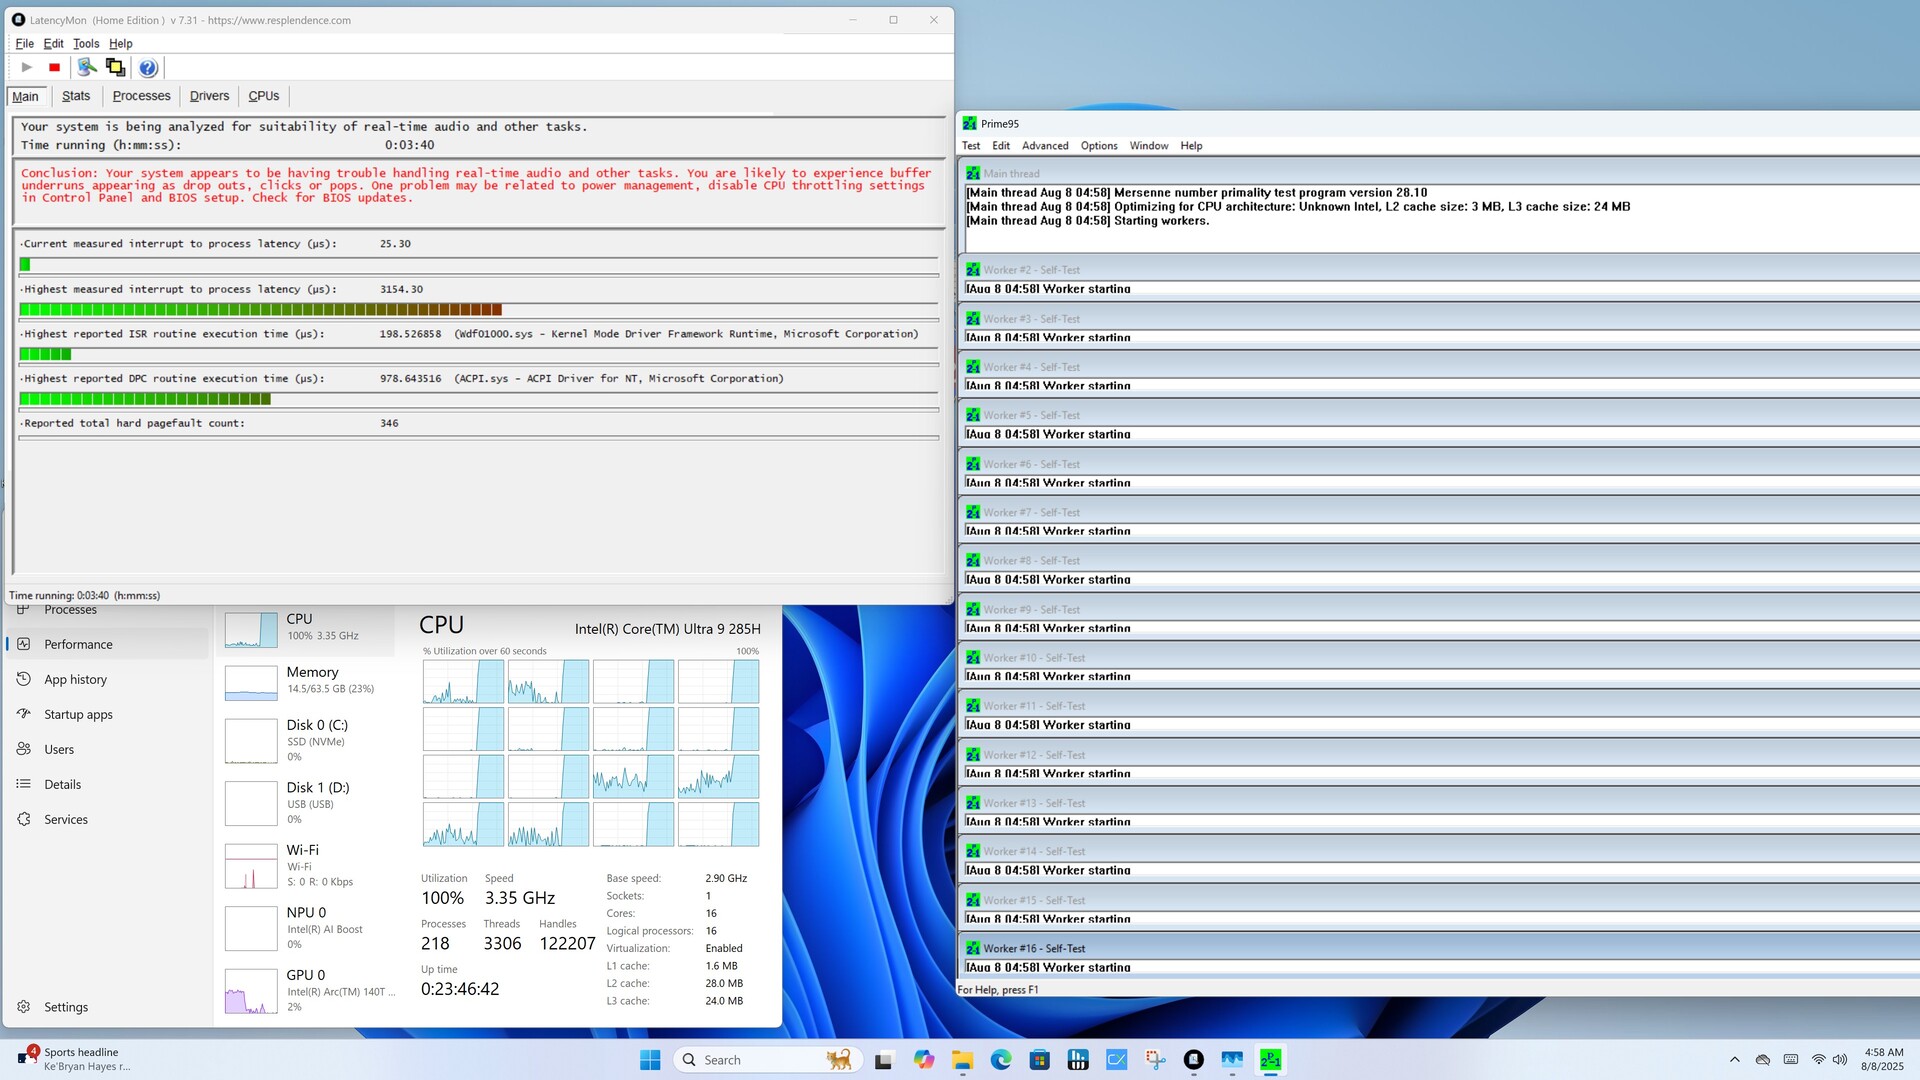1920x1080 pixels.
Task: Stop LatencyMon monitoring with red stop icon
Action: pos(55,68)
